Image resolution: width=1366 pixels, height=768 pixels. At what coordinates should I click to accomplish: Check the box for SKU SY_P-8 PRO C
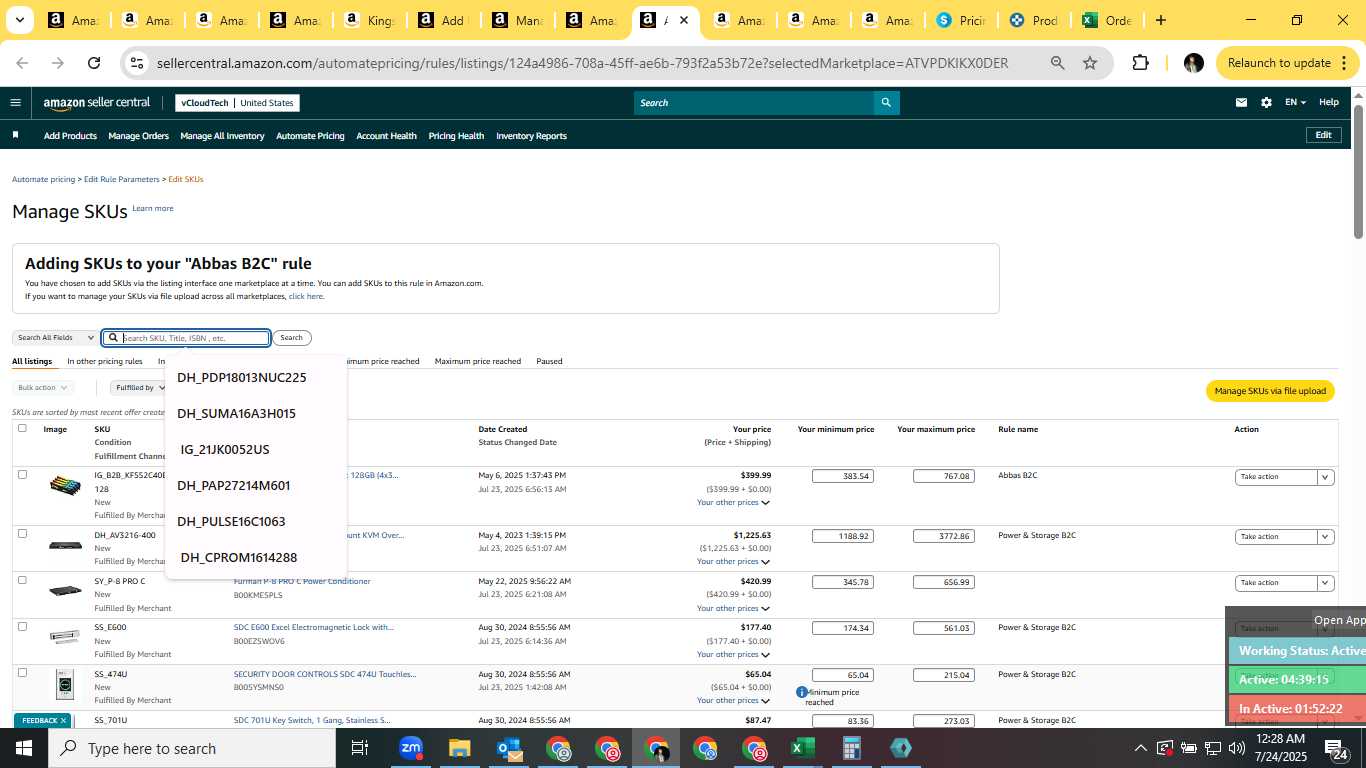[x=22, y=580]
